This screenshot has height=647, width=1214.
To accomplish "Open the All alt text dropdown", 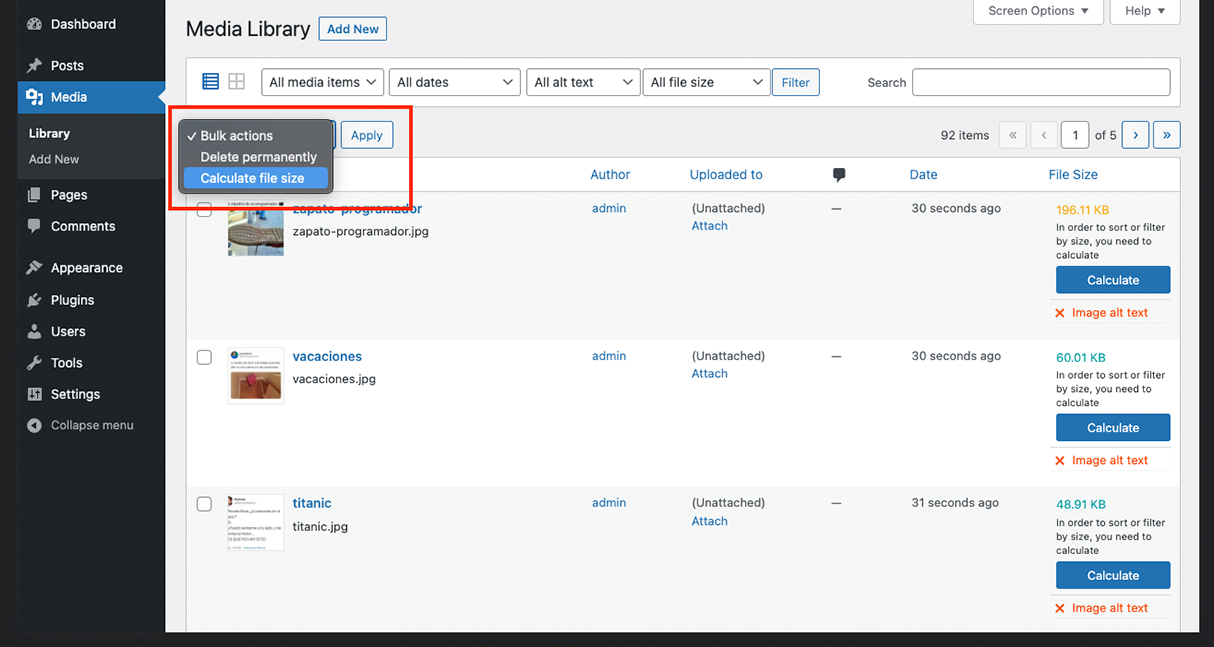I will tap(583, 82).
